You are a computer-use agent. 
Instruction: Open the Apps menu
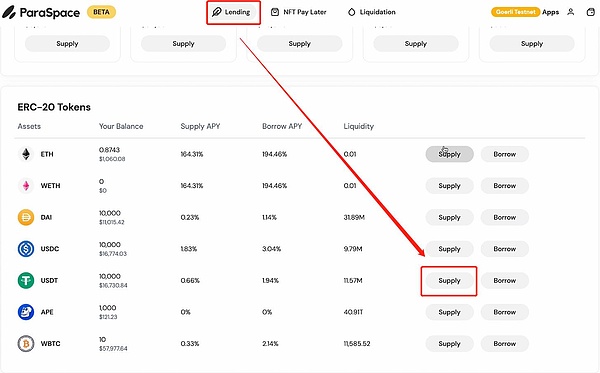point(550,12)
